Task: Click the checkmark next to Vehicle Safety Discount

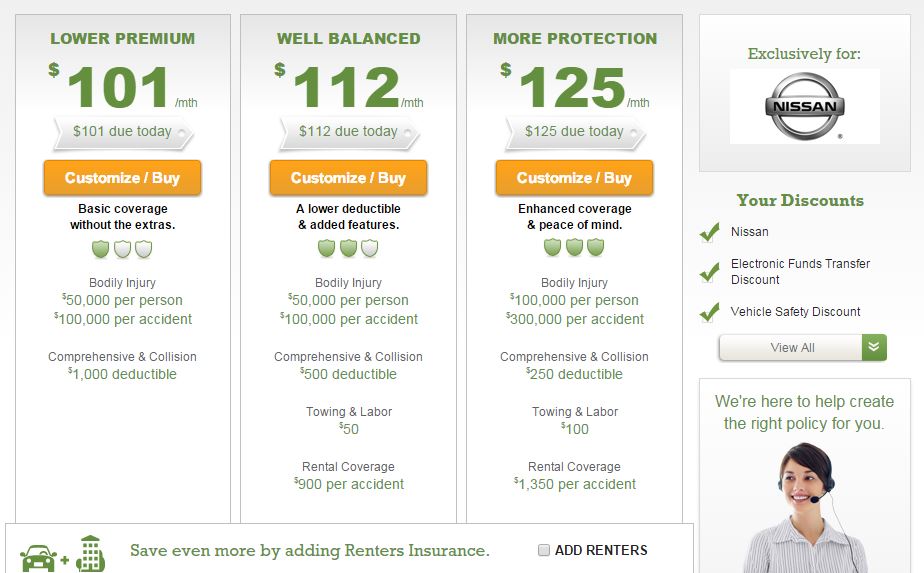Action: [710, 312]
